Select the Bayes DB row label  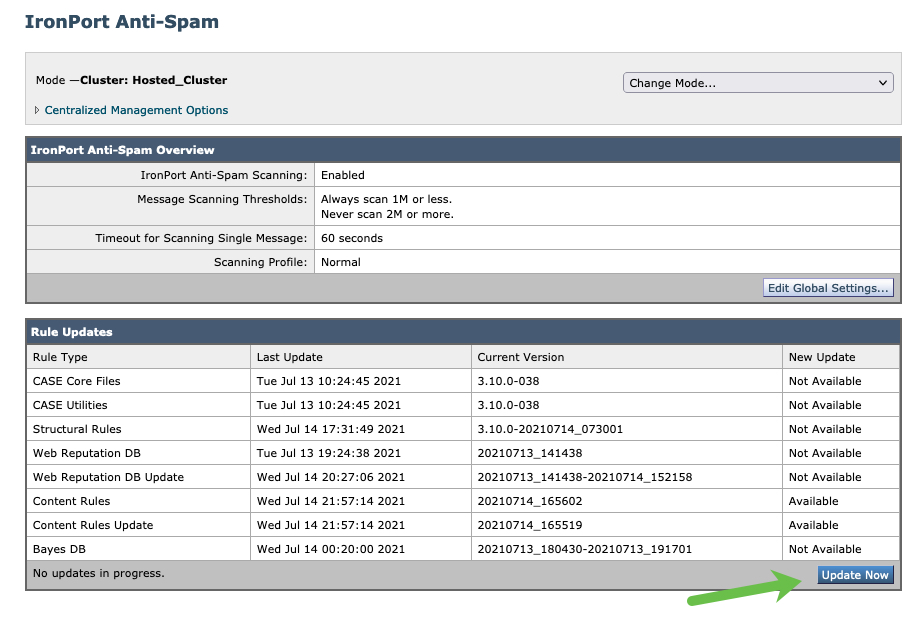[59, 549]
